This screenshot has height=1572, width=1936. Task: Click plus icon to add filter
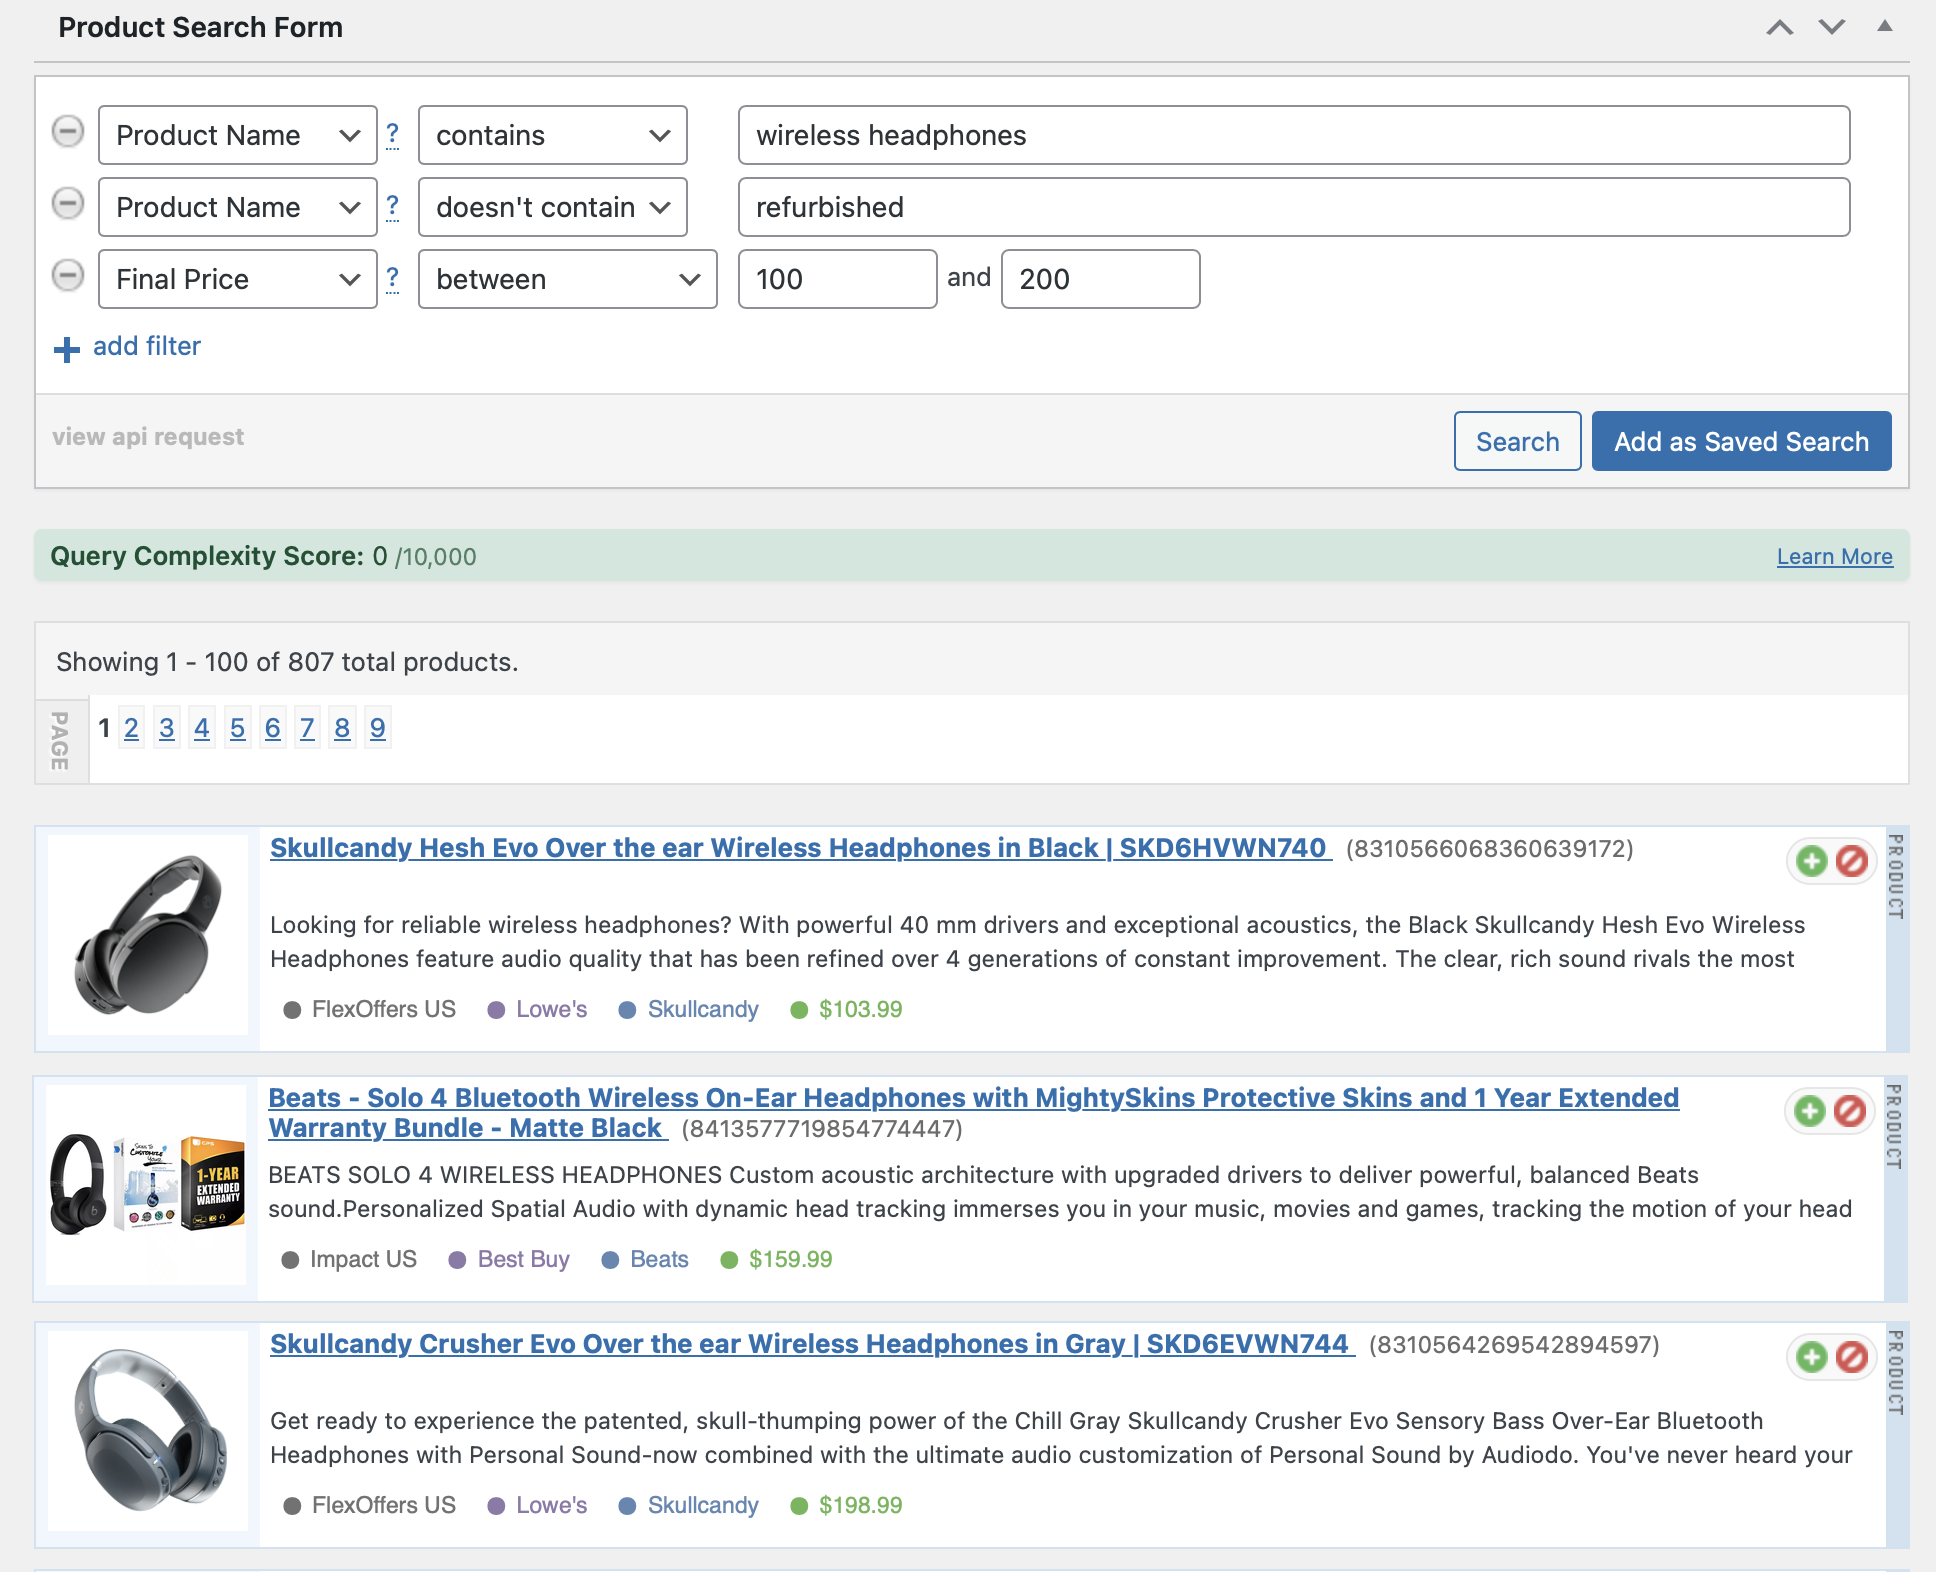point(67,349)
